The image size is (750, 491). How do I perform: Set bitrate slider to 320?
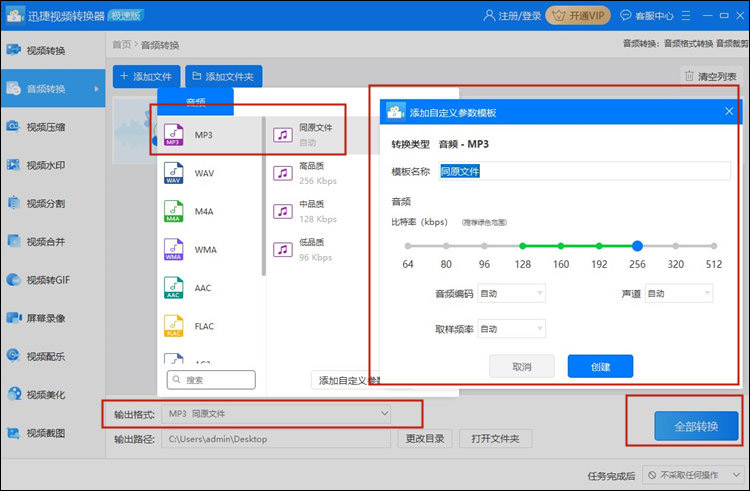(x=675, y=246)
